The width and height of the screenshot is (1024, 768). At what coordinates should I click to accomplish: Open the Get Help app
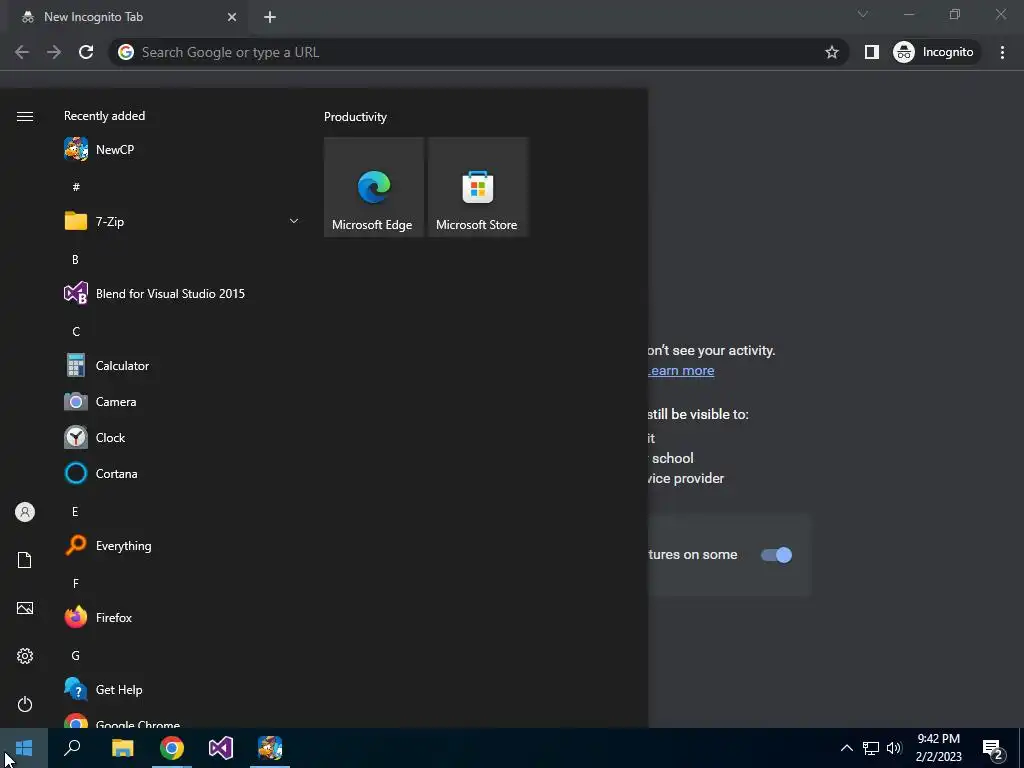coord(182,690)
